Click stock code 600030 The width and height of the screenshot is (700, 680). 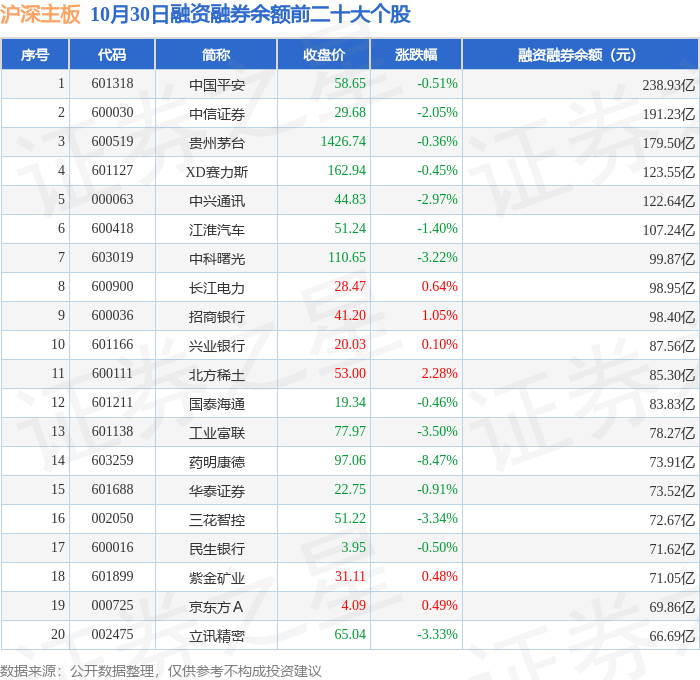[112, 113]
